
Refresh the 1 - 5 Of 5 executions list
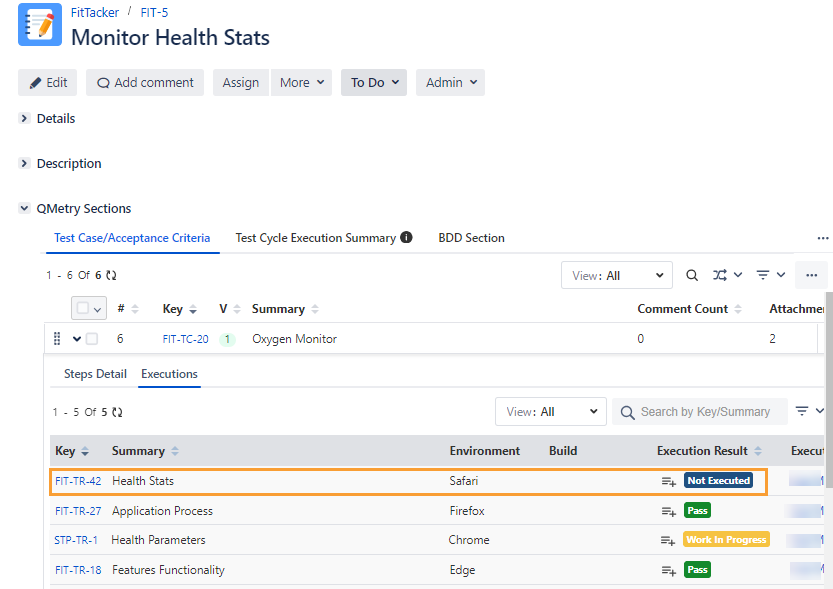[117, 412]
